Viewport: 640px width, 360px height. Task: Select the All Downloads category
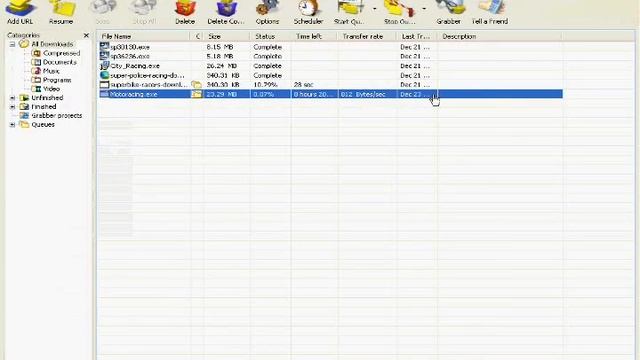pos(52,44)
